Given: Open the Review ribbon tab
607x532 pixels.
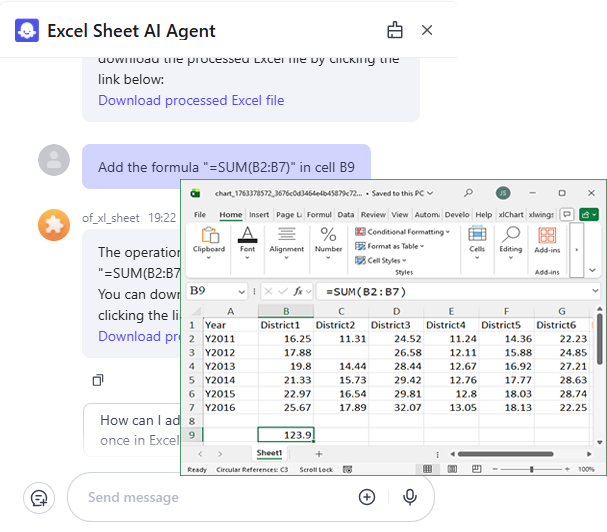Looking at the screenshot, I should [373, 215].
